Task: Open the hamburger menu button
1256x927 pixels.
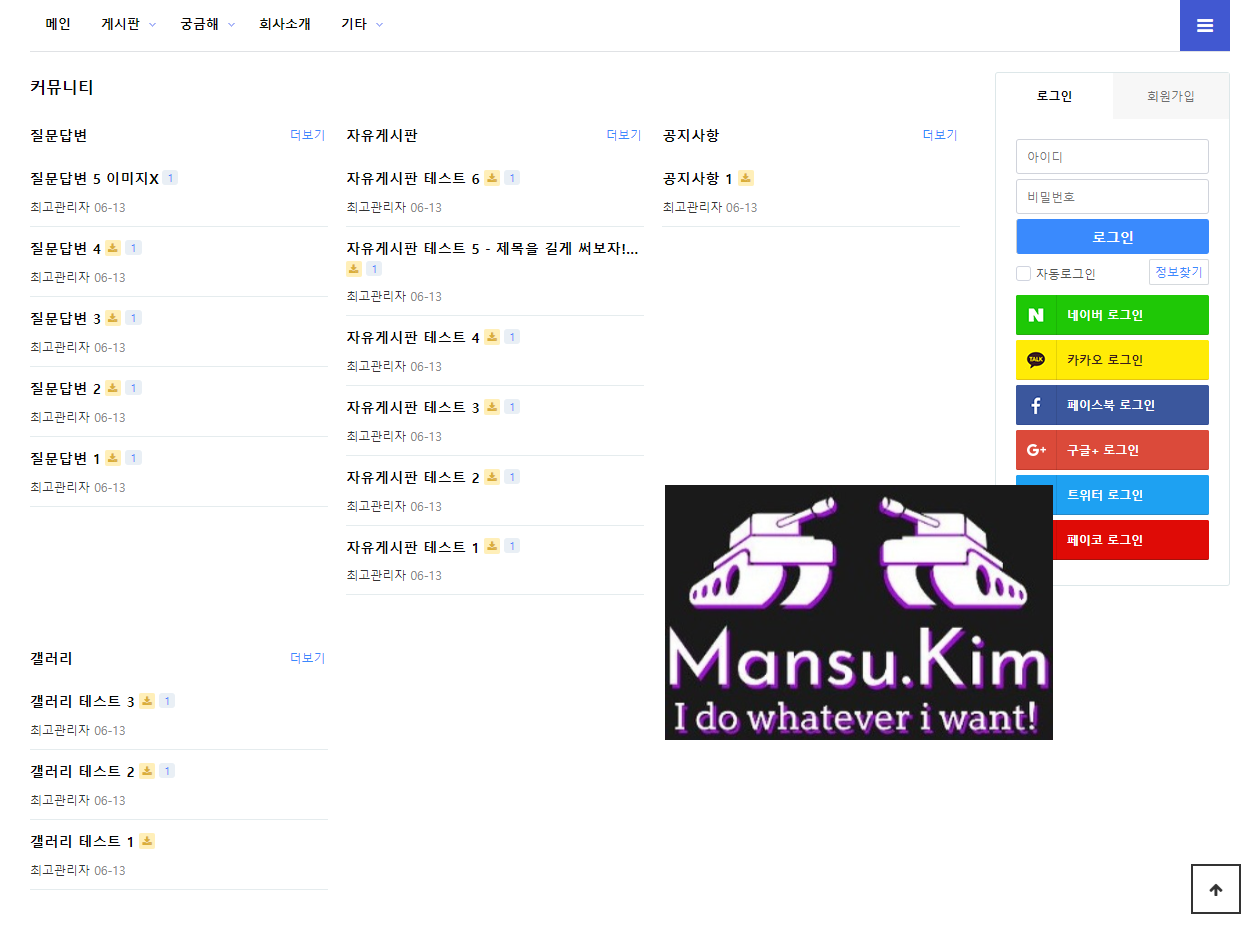Action: pyautogui.click(x=1204, y=25)
